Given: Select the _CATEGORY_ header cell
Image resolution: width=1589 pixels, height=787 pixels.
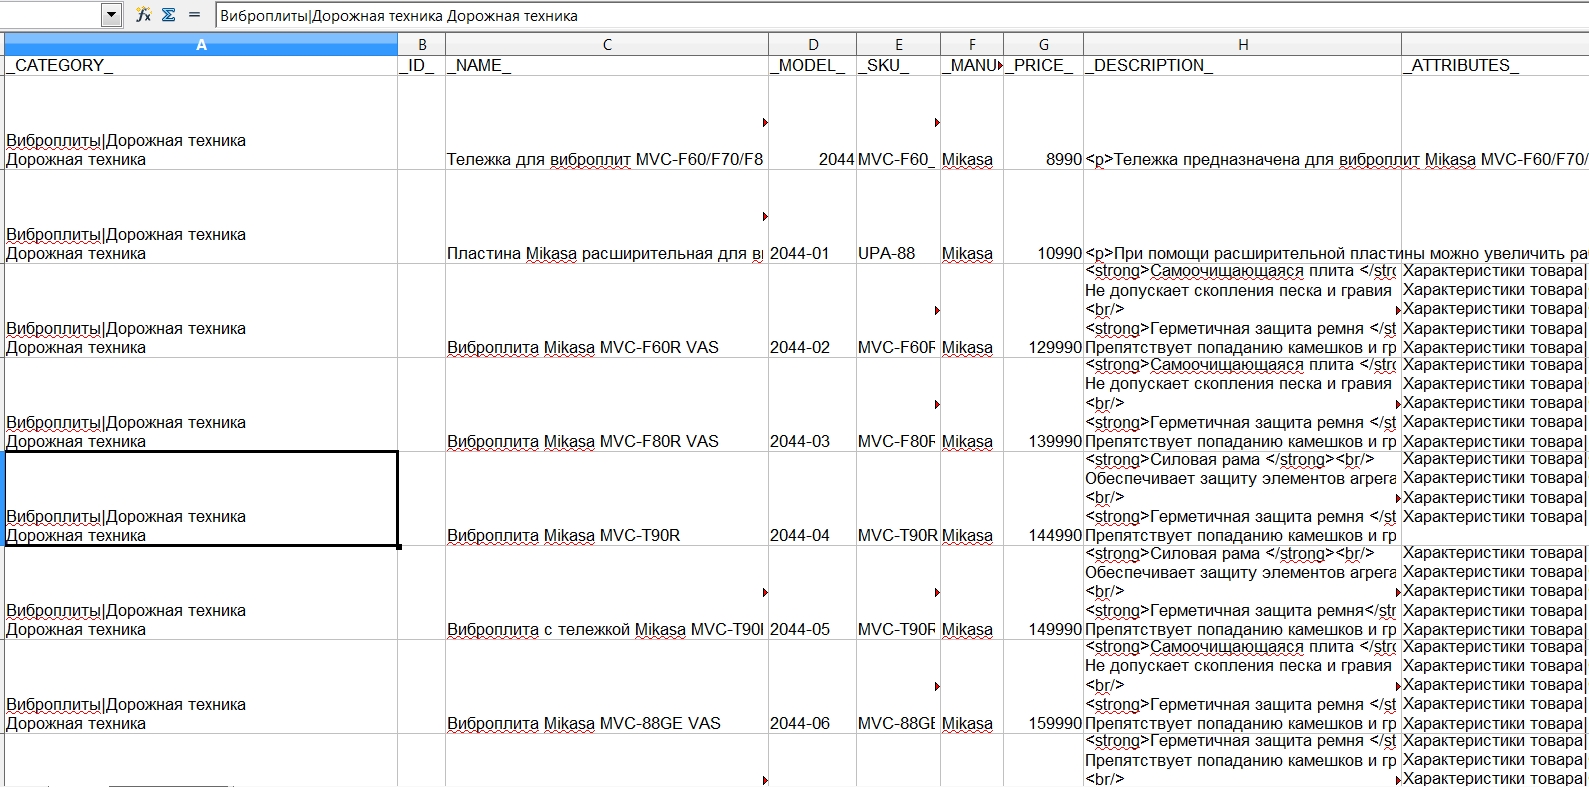Looking at the screenshot, I should pyautogui.click(x=201, y=65).
